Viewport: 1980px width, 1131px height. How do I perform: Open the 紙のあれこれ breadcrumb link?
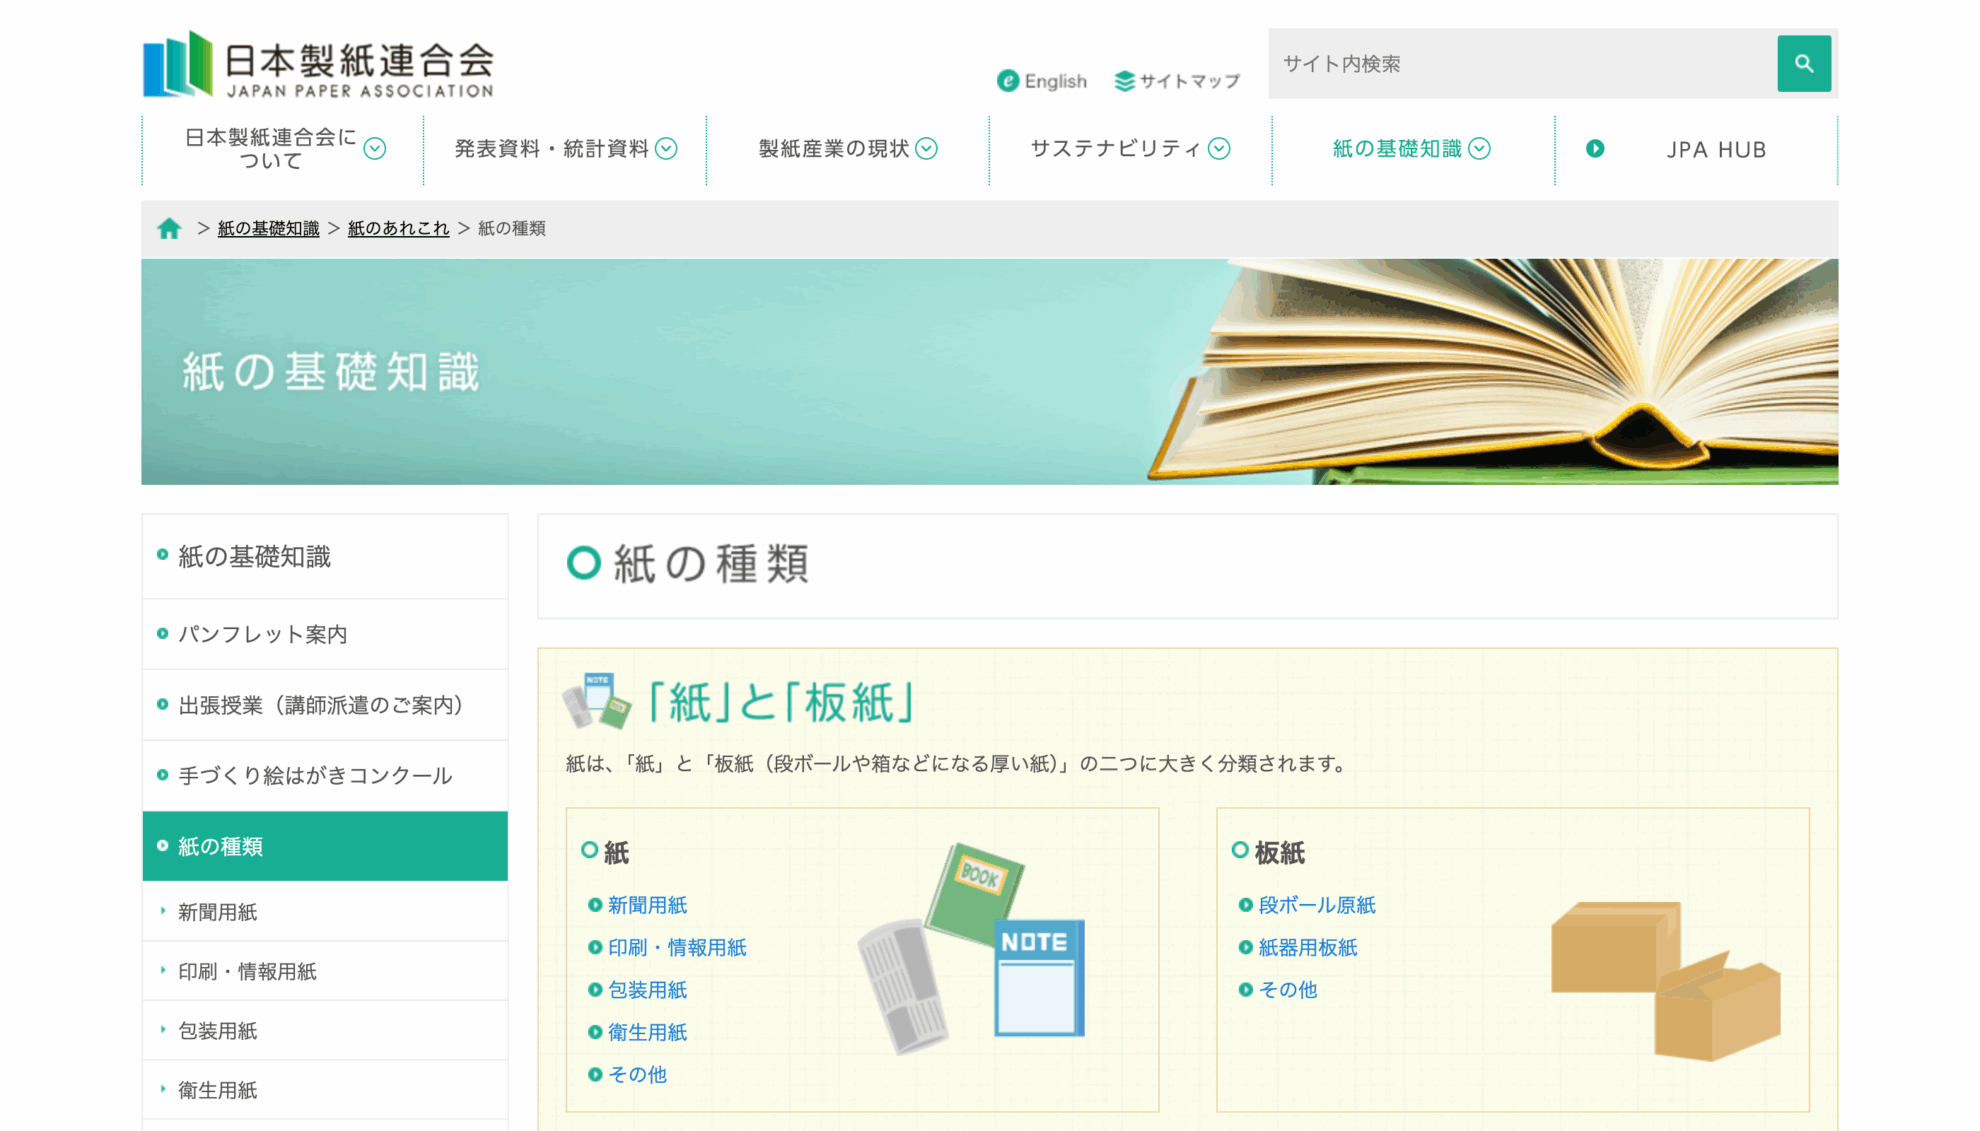(398, 229)
